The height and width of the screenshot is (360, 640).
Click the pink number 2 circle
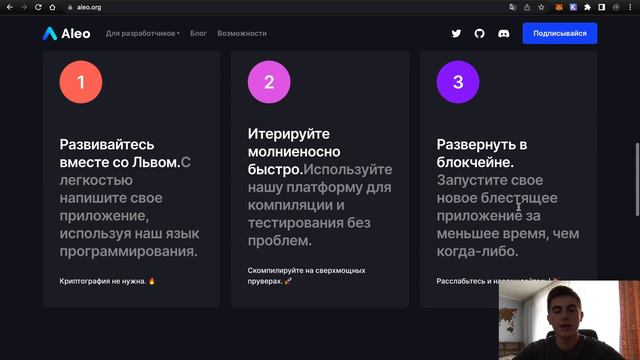pyautogui.click(x=269, y=82)
